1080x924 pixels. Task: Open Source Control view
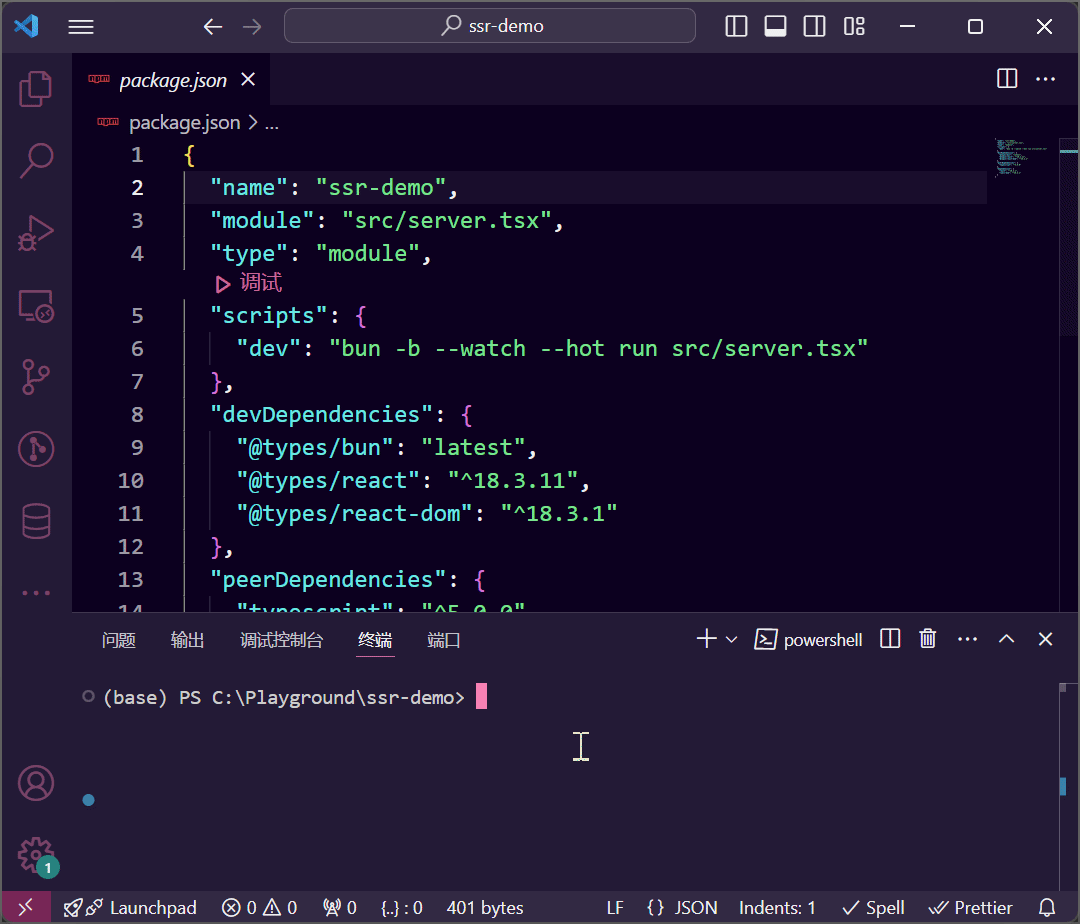36,377
